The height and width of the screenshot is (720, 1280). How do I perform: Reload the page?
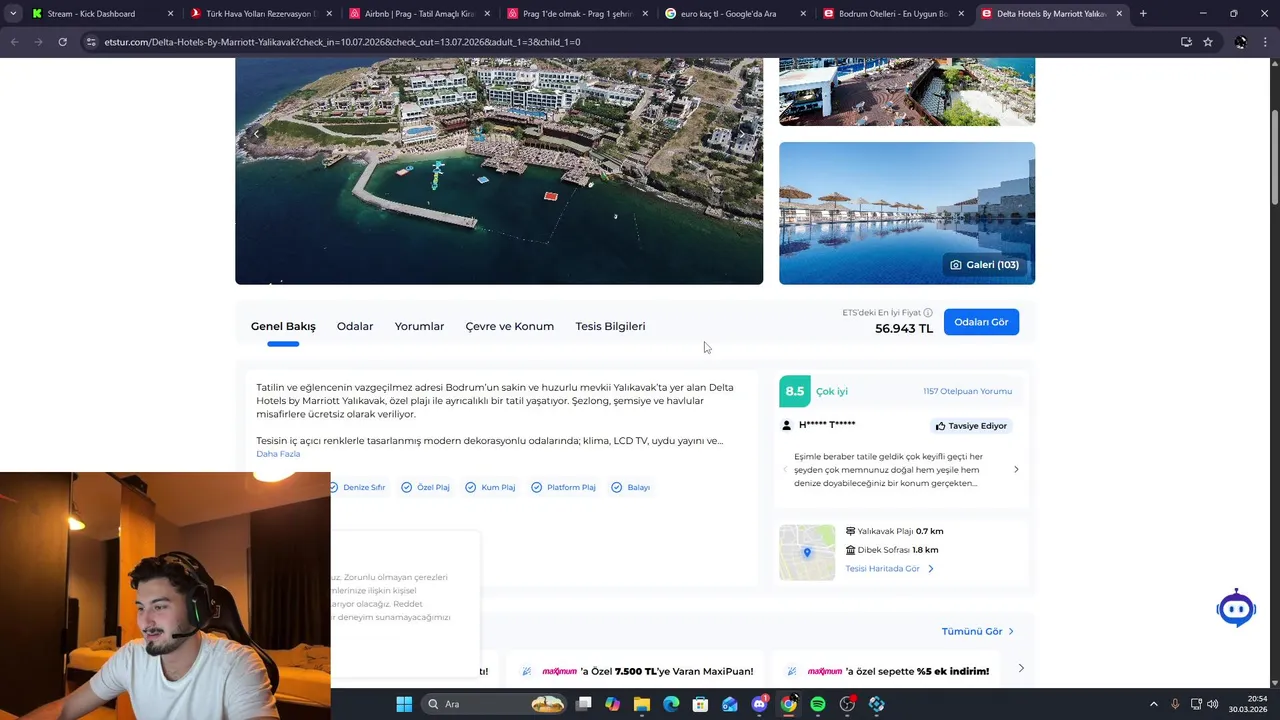click(62, 42)
